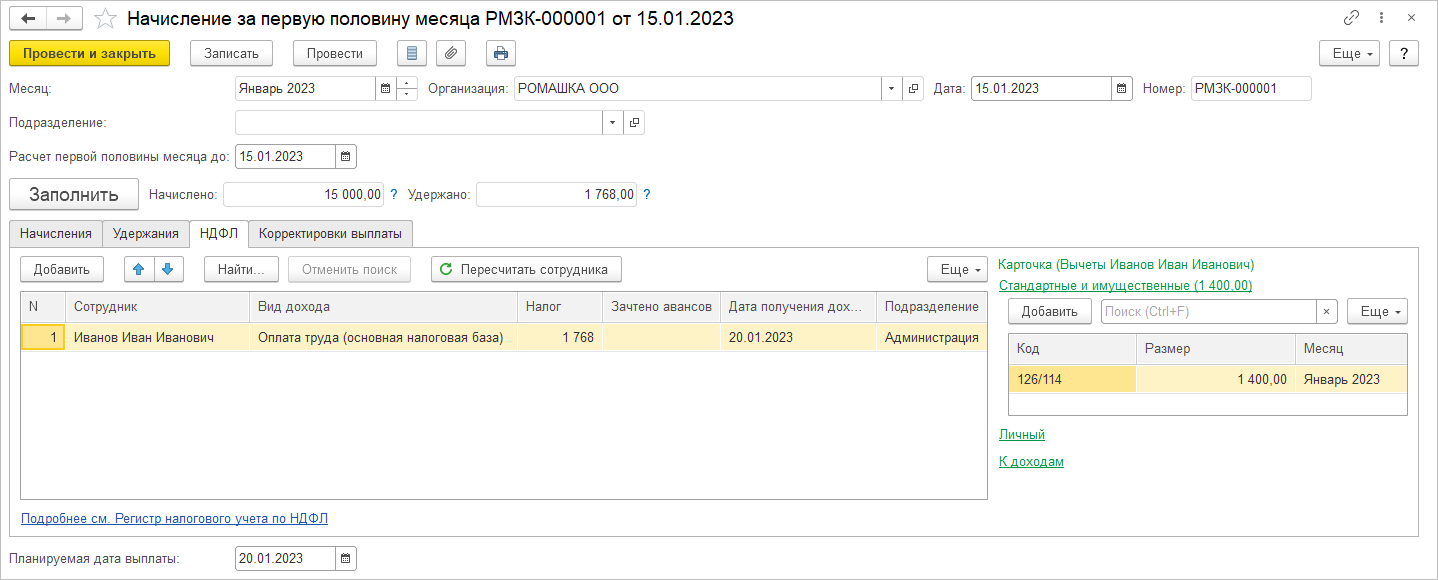Copy link using chain icon
This screenshot has height=580, width=1438.
[1352, 18]
